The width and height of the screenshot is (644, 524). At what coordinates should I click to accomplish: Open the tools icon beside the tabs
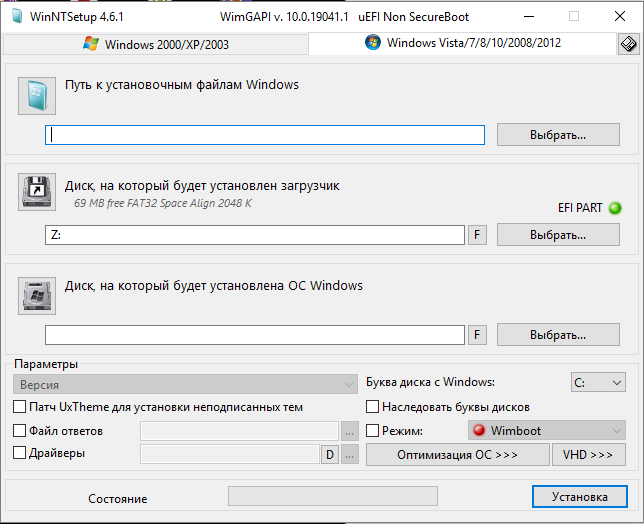click(628, 44)
